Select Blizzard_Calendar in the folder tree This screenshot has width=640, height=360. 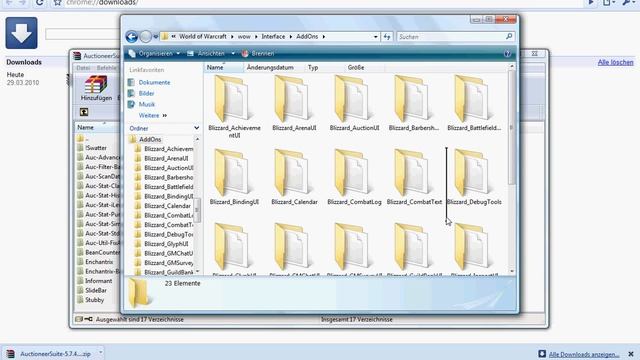click(167, 206)
